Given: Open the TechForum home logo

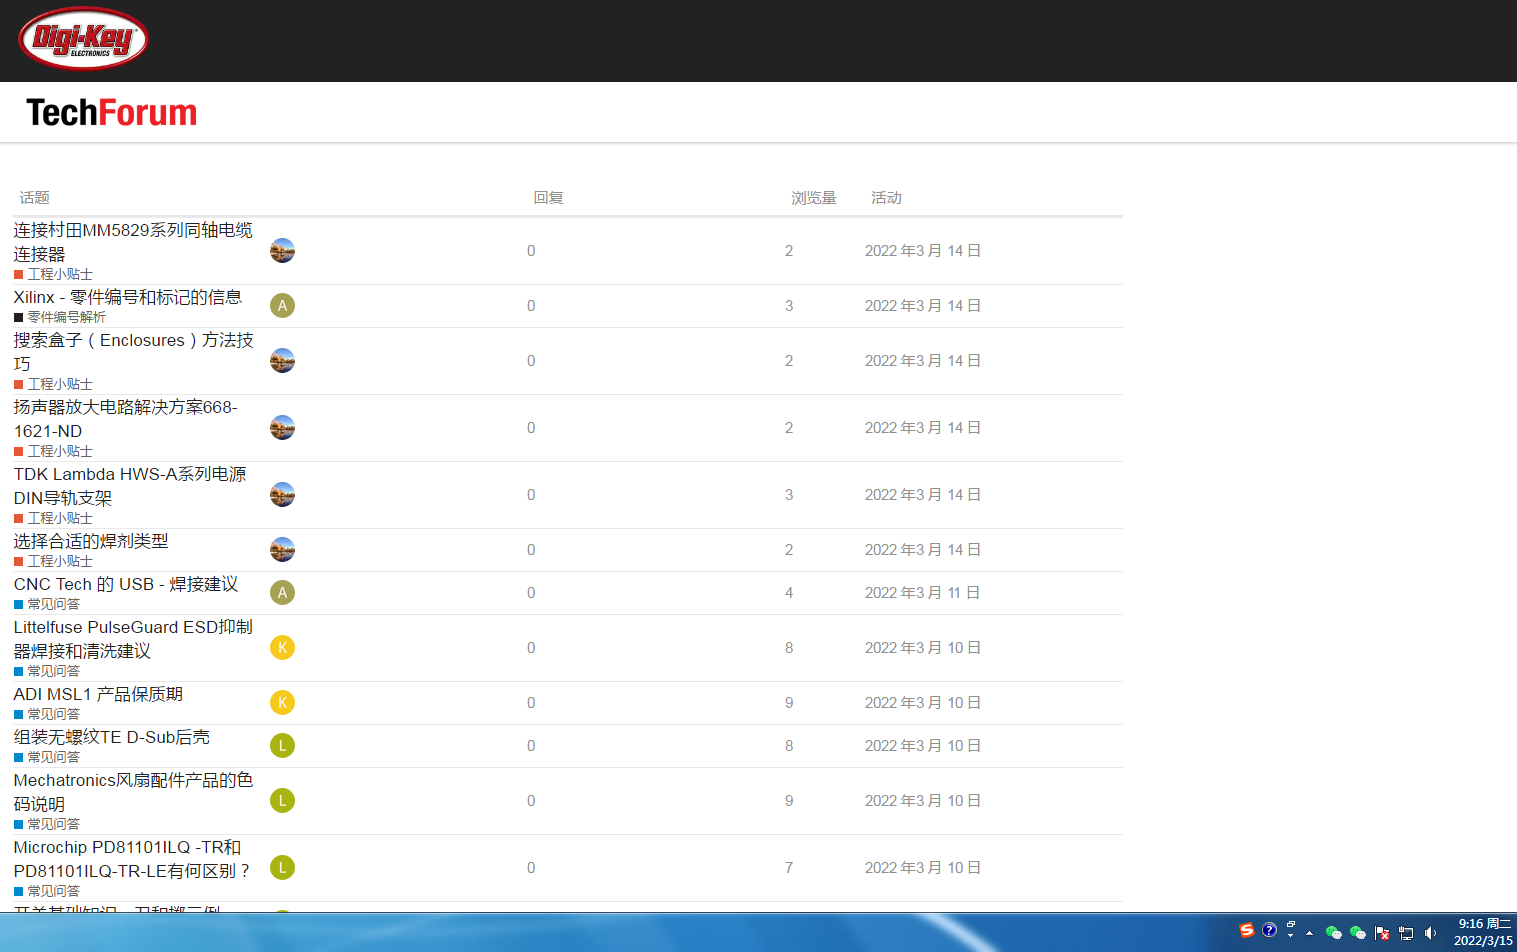Looking at the screenshot, I should [x=111, y=113].
